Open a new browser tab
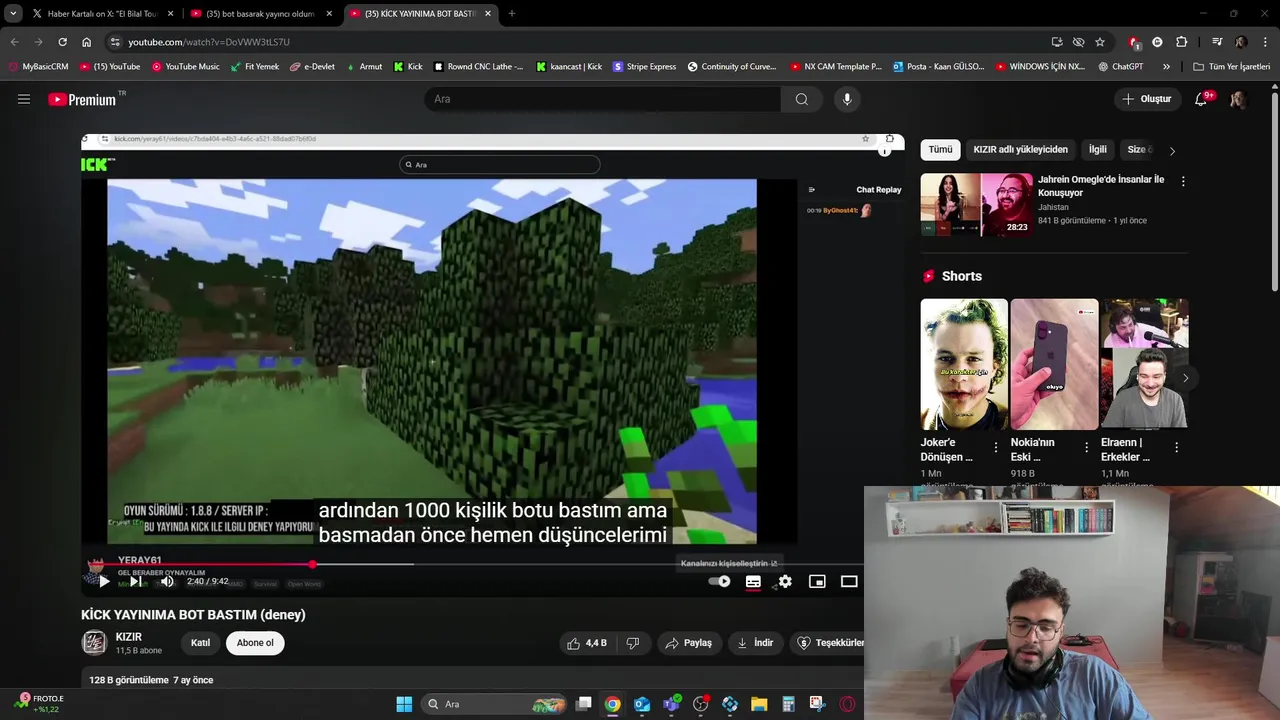 tap(512, 14)
